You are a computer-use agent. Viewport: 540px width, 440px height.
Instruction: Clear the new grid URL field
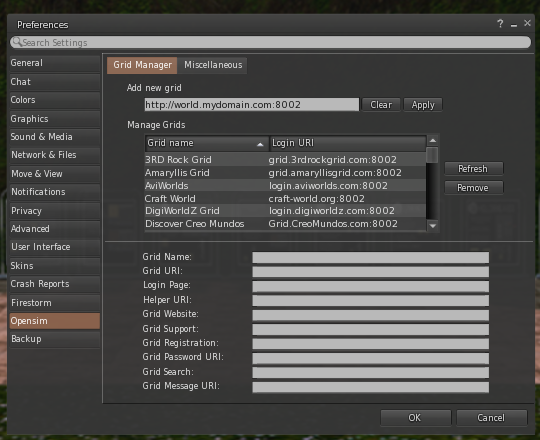[381, 105]
